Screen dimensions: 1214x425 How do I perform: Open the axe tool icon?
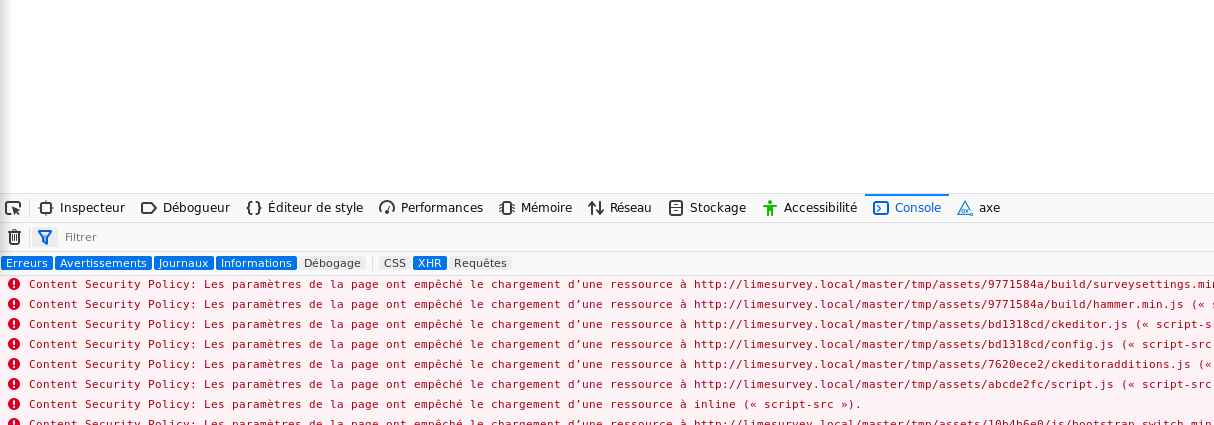coord(965,208)
